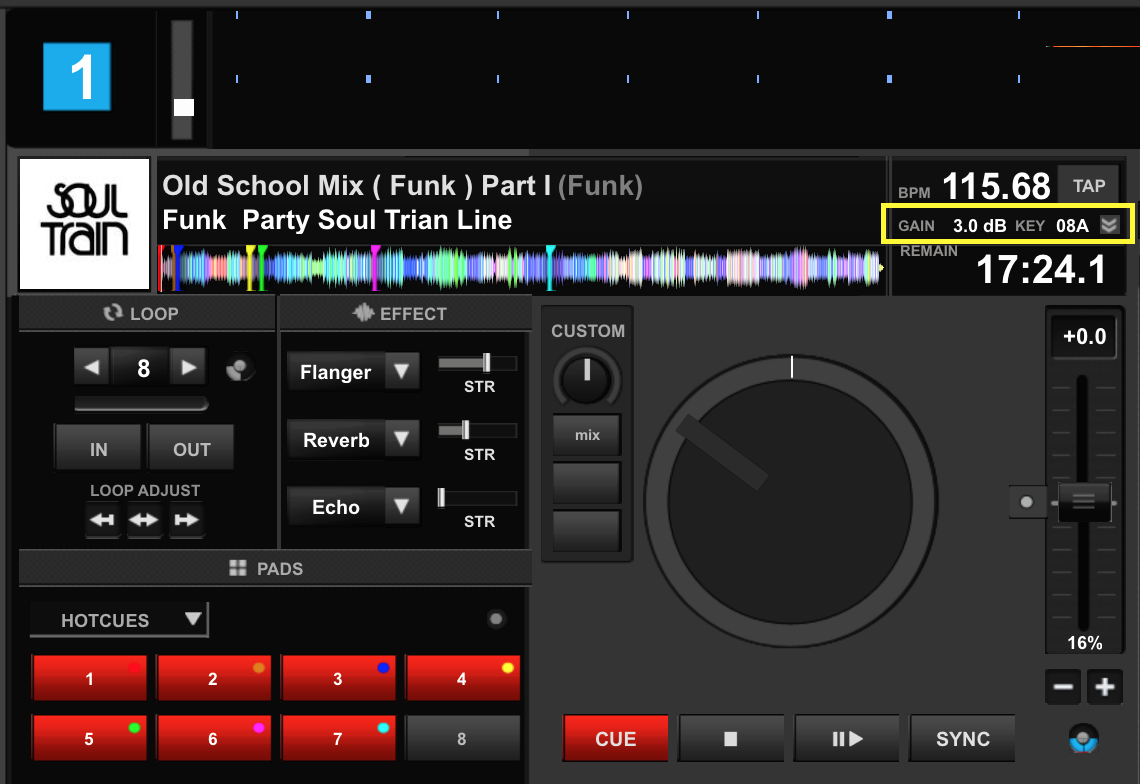Stop playback with the stop button
This screenshot has width=1140, height=784.
731,738
